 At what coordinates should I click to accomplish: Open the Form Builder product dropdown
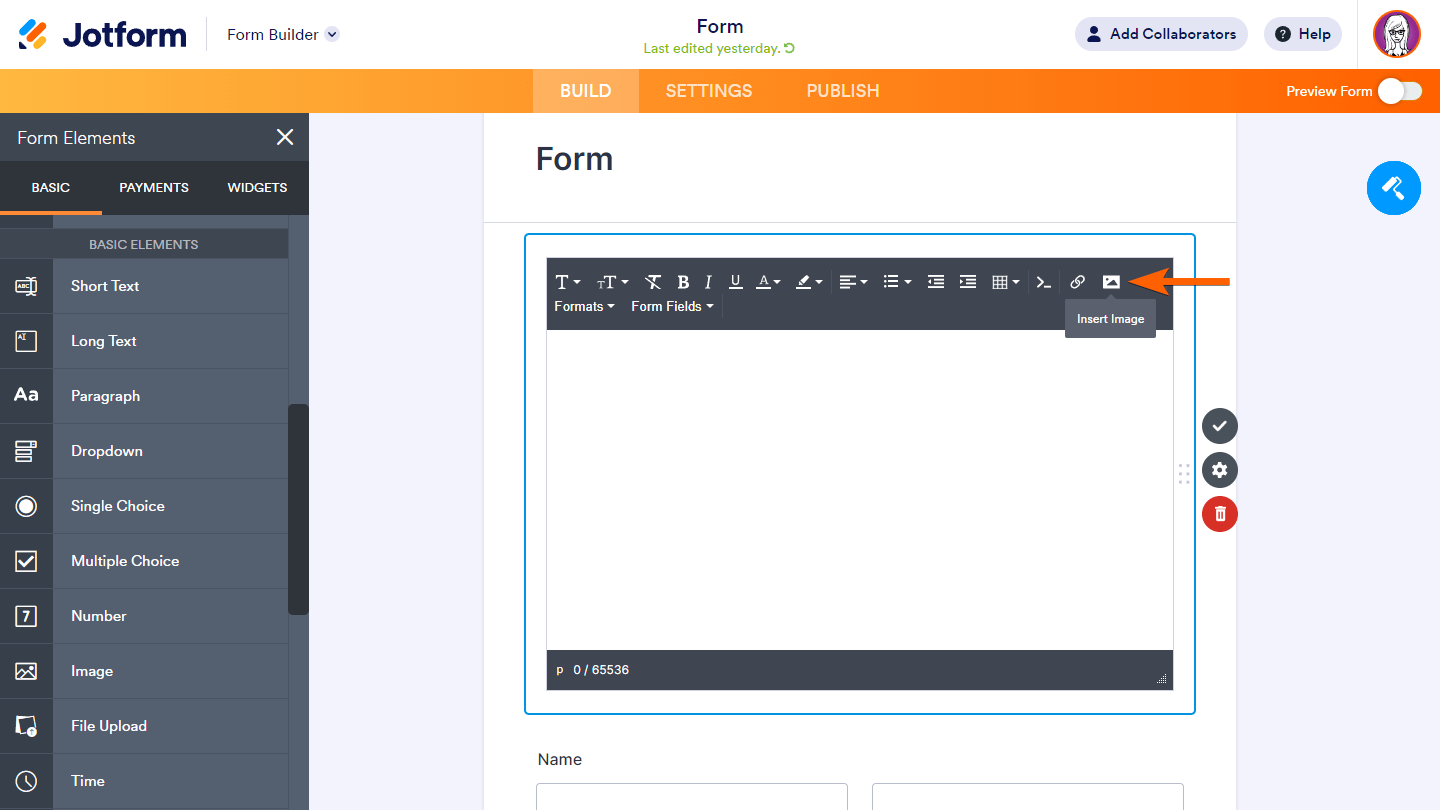coord(283,34)
